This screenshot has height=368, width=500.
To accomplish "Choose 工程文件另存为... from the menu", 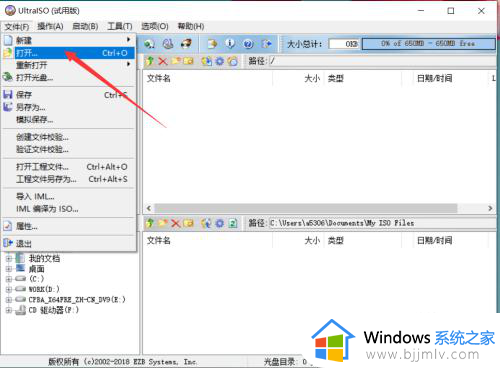I will point(69,179).
